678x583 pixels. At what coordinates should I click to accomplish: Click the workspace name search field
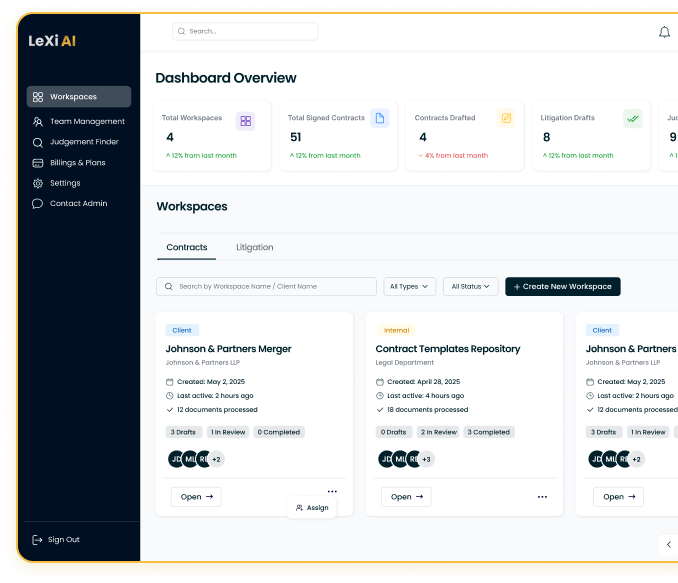point(266,286)
